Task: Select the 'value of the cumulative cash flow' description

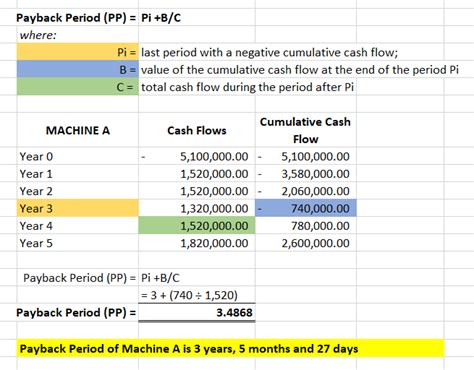Action: coord(300,70)
